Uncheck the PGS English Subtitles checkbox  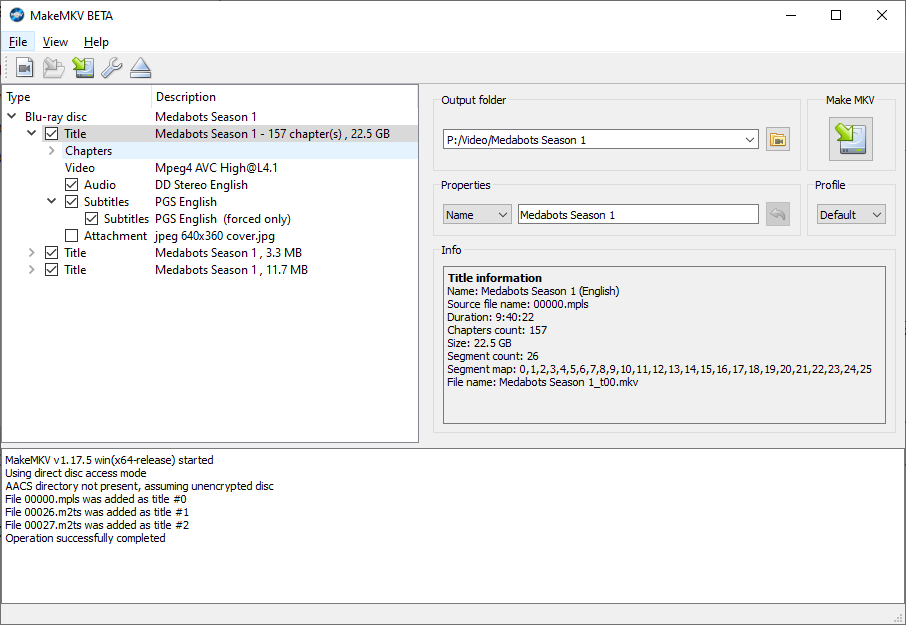[72, 202]
